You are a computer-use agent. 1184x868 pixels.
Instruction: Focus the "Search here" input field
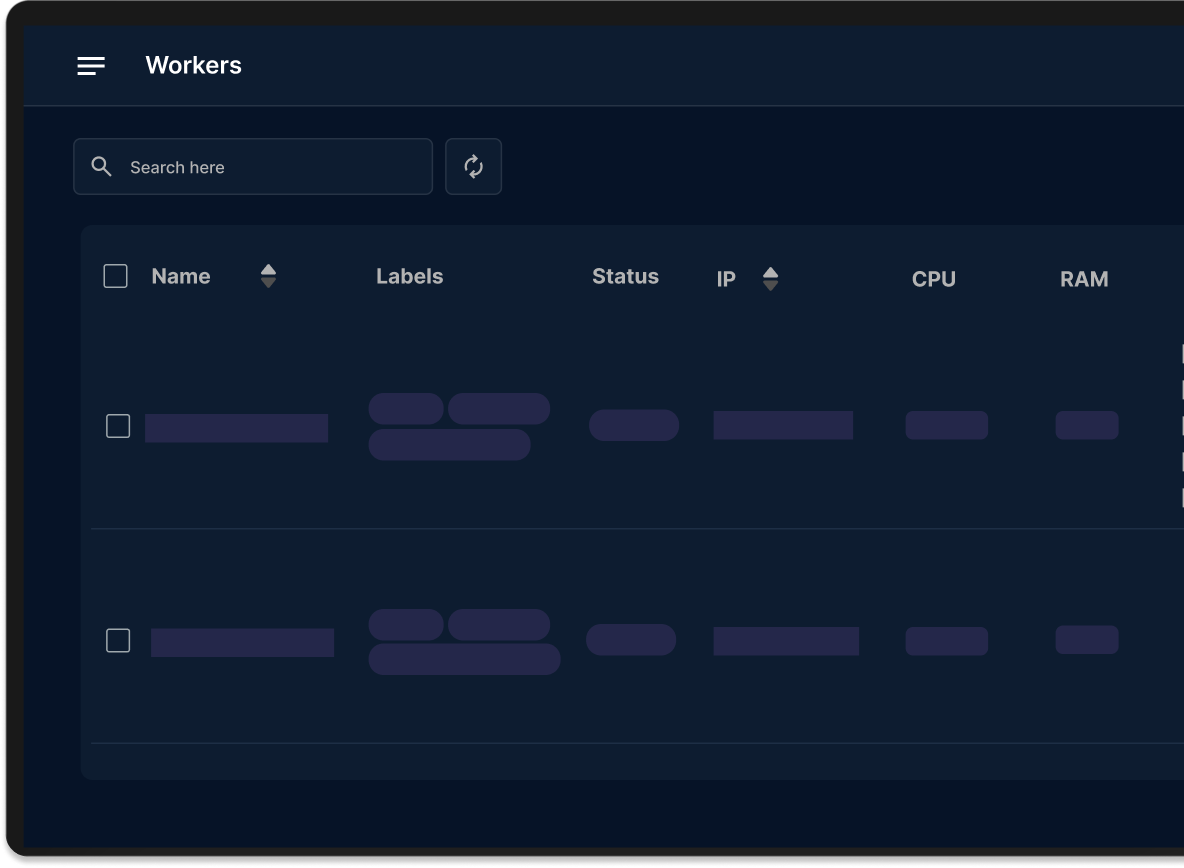click(x=270, y=167)
